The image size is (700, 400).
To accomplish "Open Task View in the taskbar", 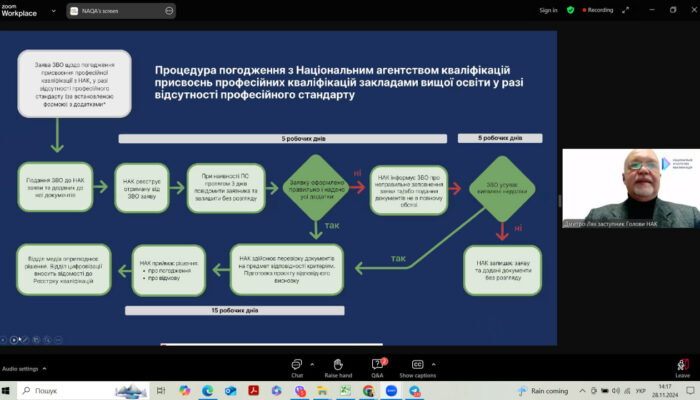I will 158,390.
